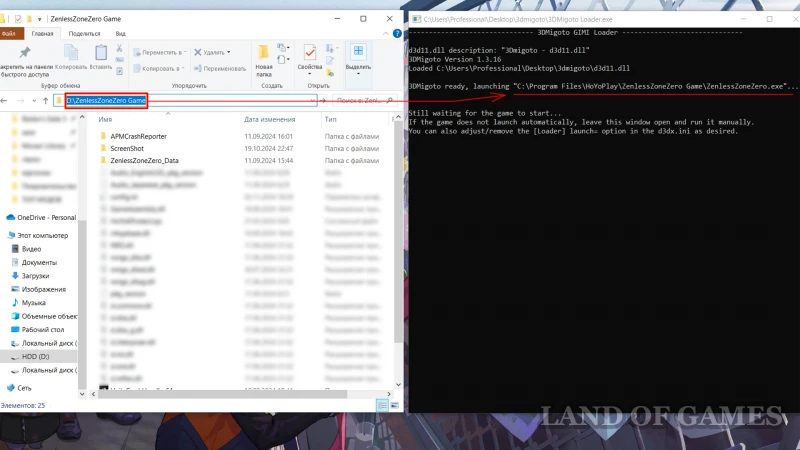Click the blue help question mark icon
Viewport: 800px width, 450px height.
coord(397,34)
